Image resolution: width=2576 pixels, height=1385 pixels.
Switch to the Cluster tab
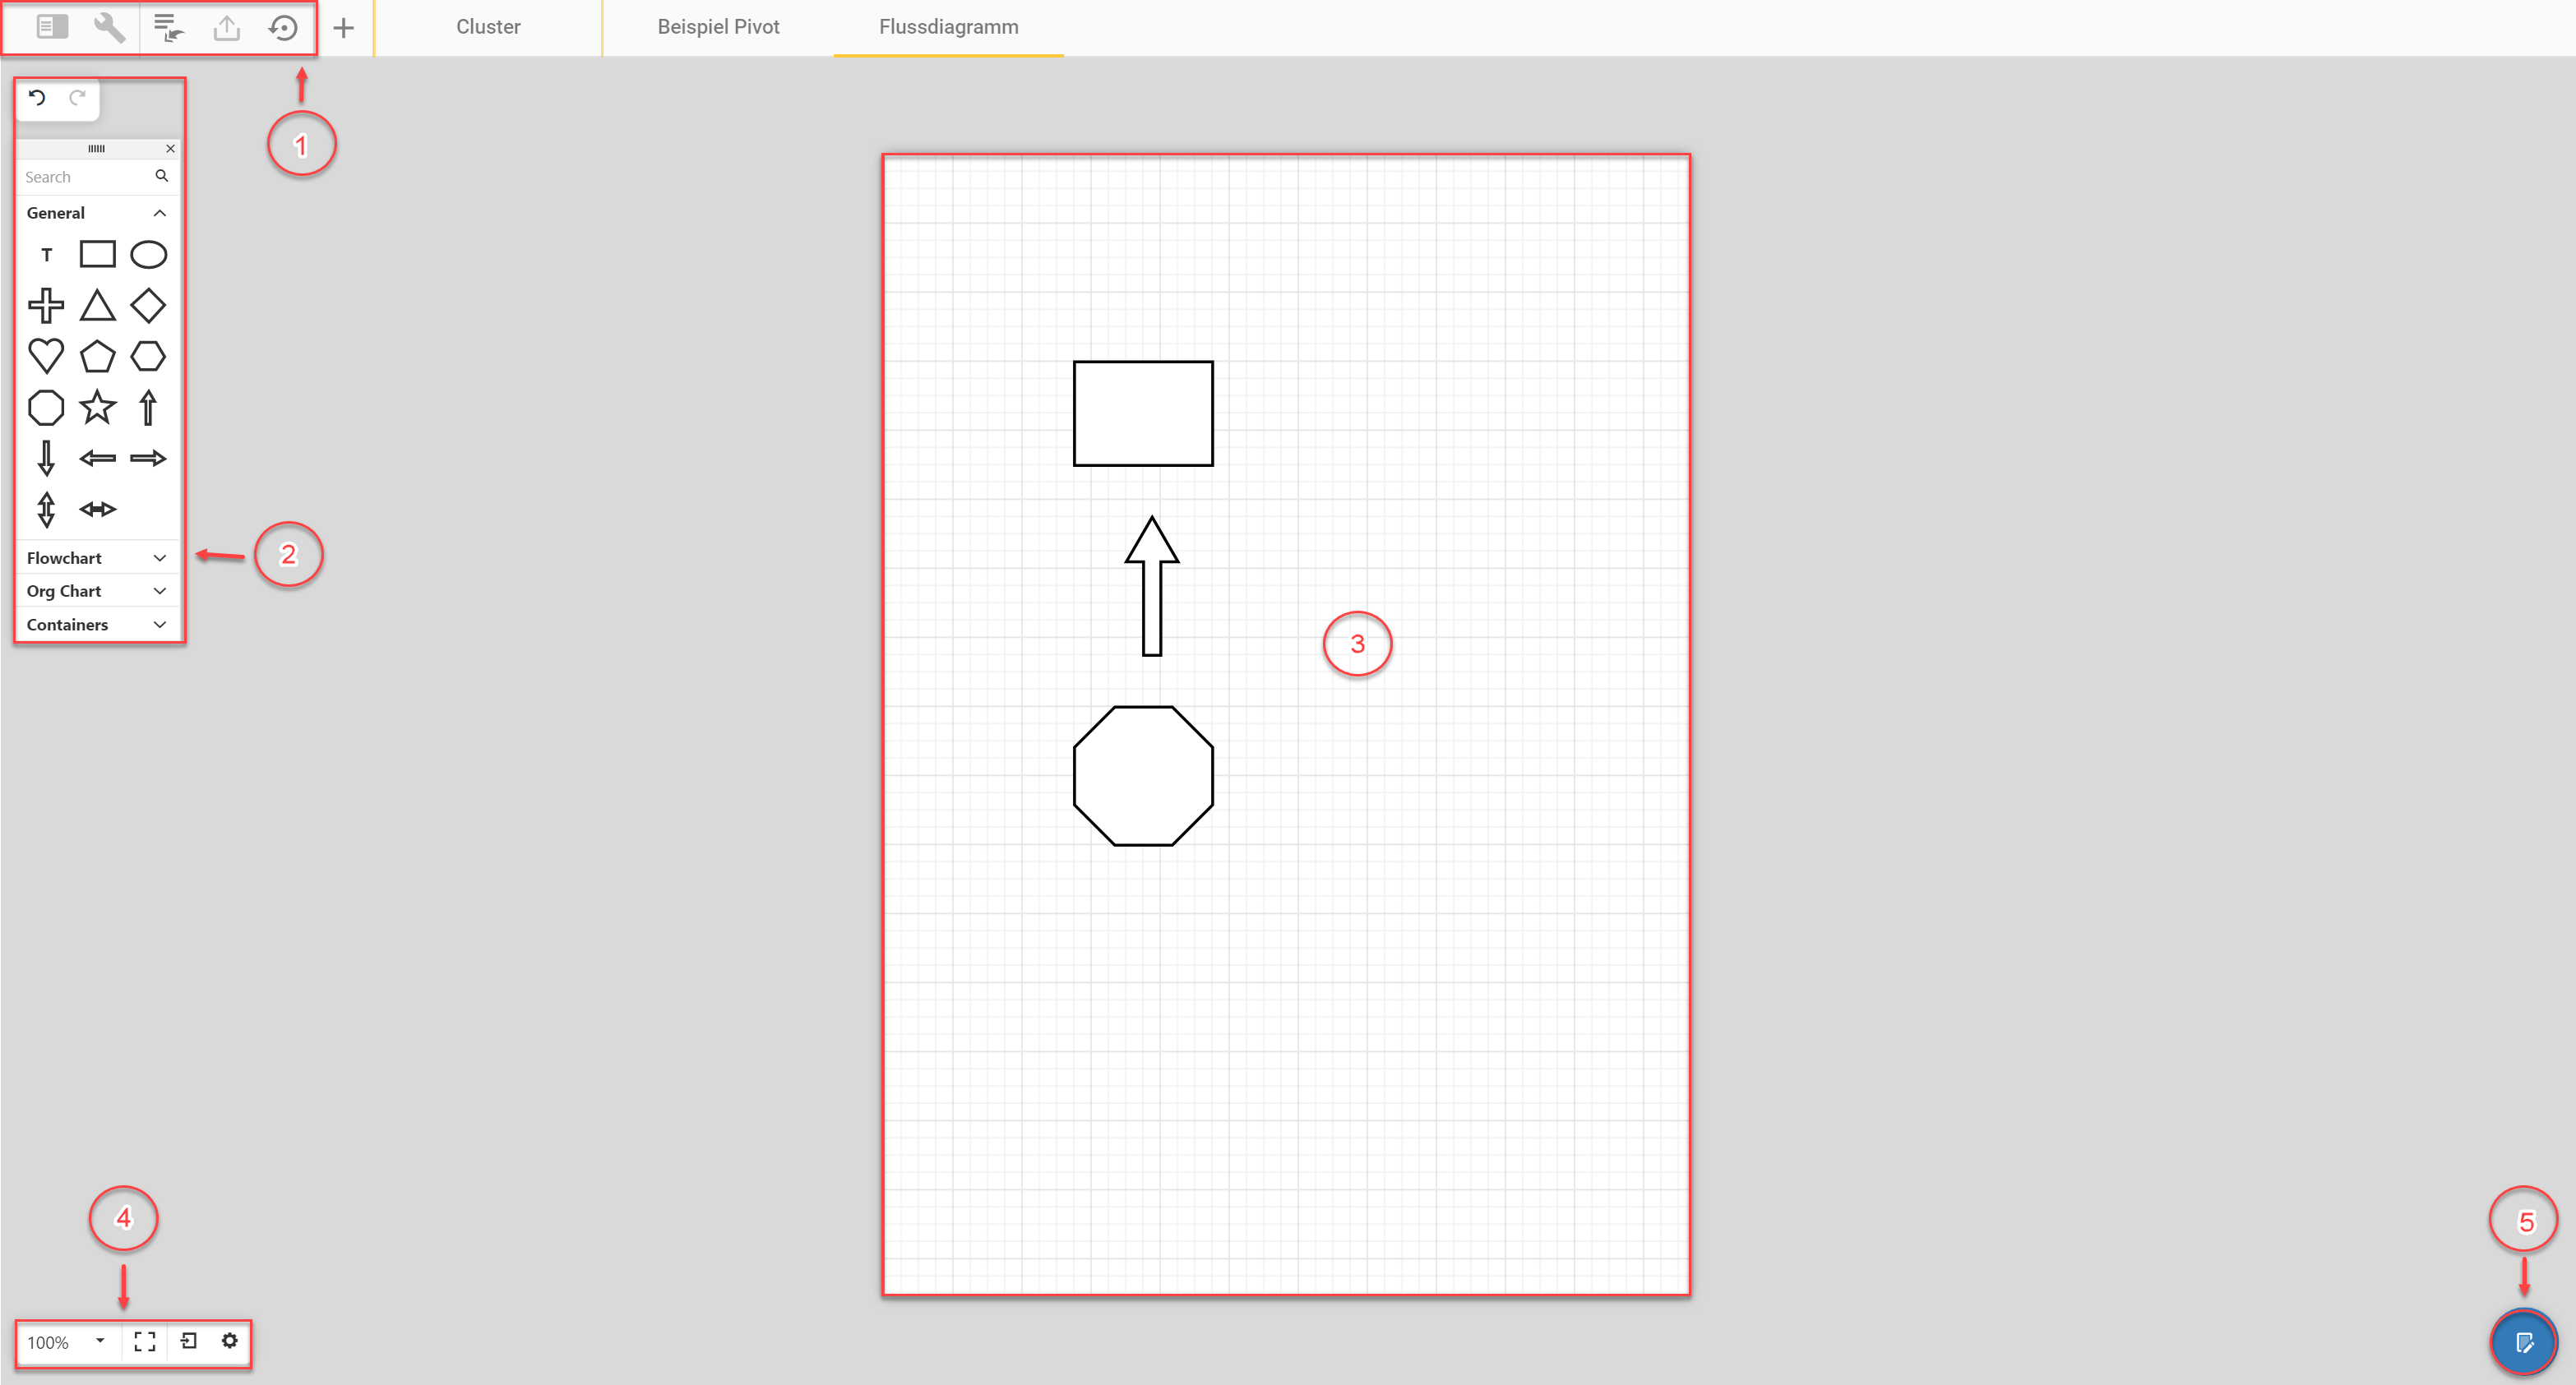coord(488,27)
